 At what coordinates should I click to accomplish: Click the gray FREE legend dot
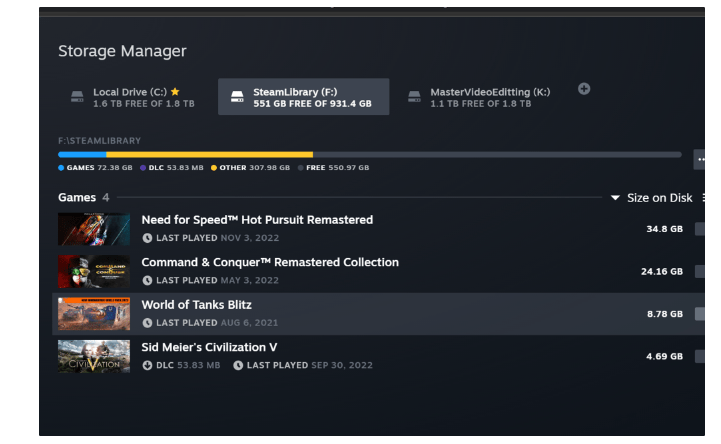tap(301, 168)
